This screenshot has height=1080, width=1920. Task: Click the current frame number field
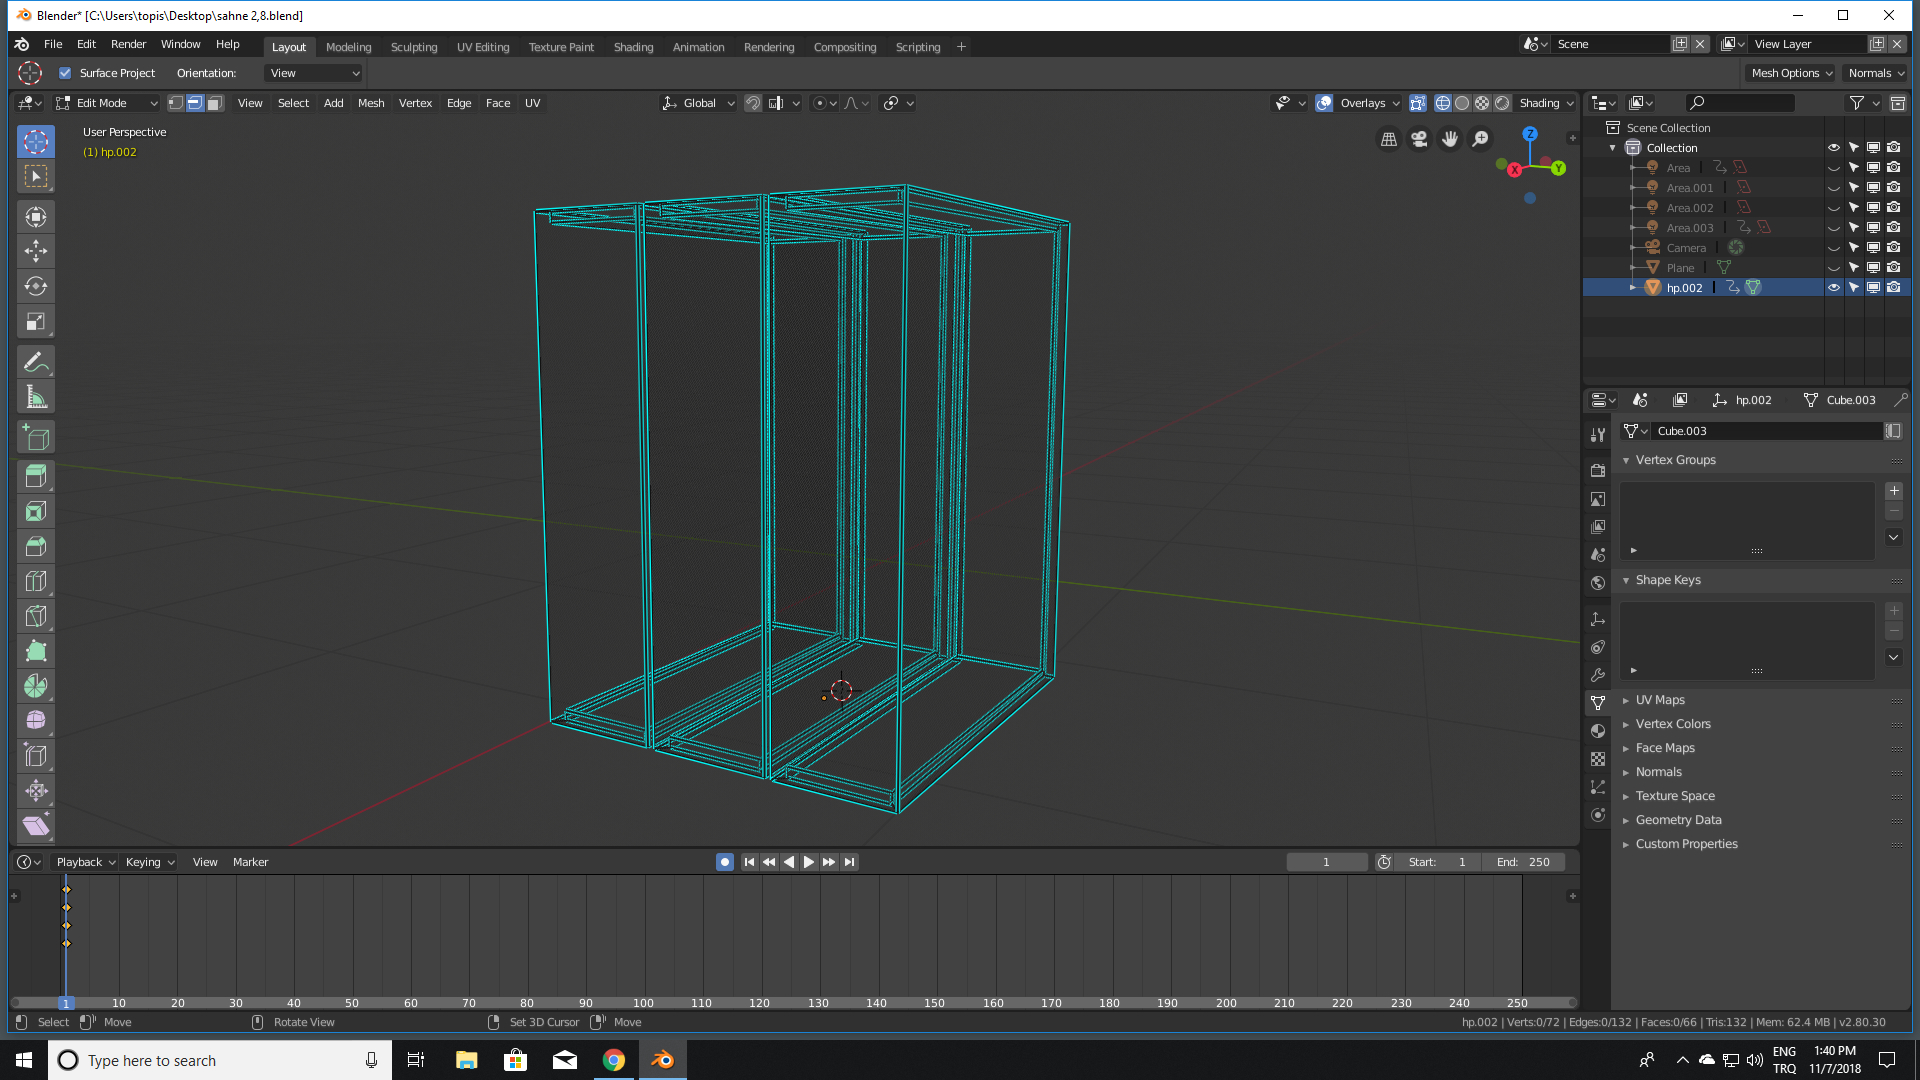pos(1327,861)
